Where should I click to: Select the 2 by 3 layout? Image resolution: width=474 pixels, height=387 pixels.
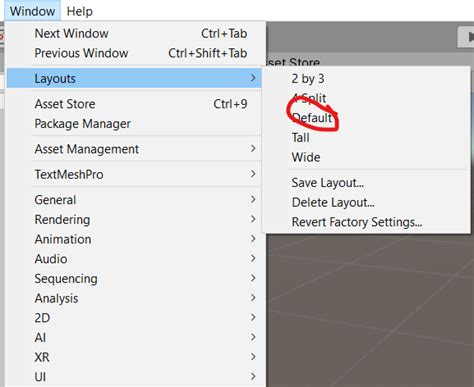[x=366, y=79]
